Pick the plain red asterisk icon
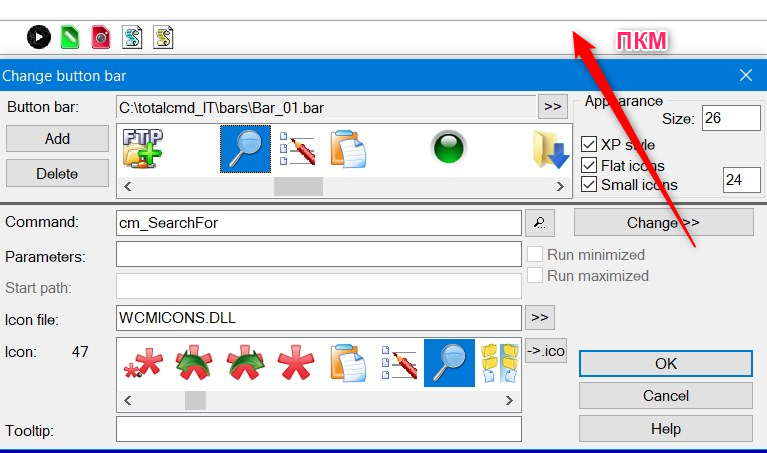The width and height of the screenshot is (767, 453). point(295,362)
